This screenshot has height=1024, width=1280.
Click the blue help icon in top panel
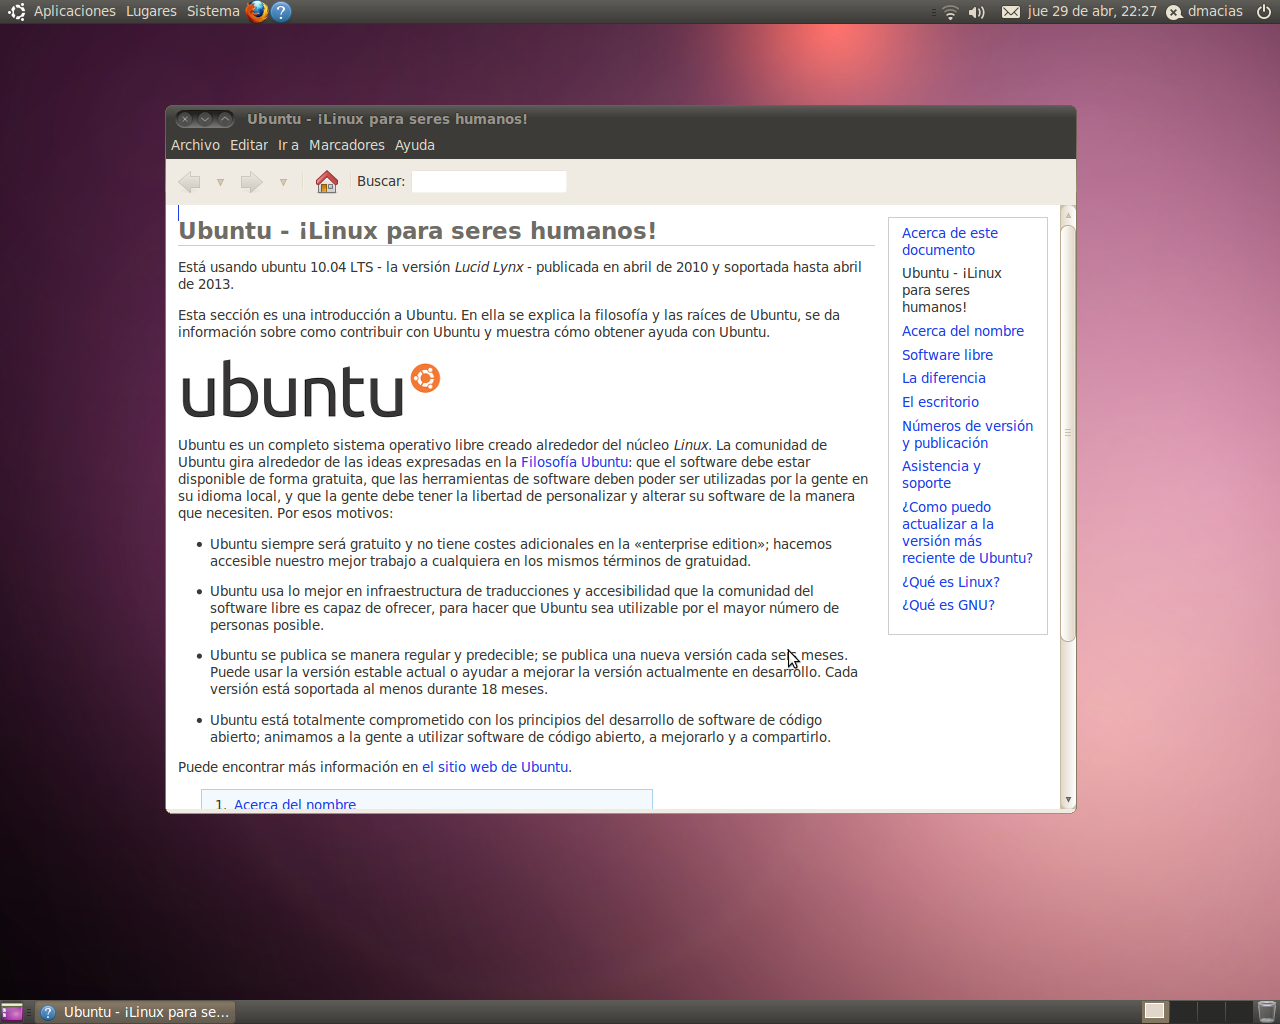point(281,12)
